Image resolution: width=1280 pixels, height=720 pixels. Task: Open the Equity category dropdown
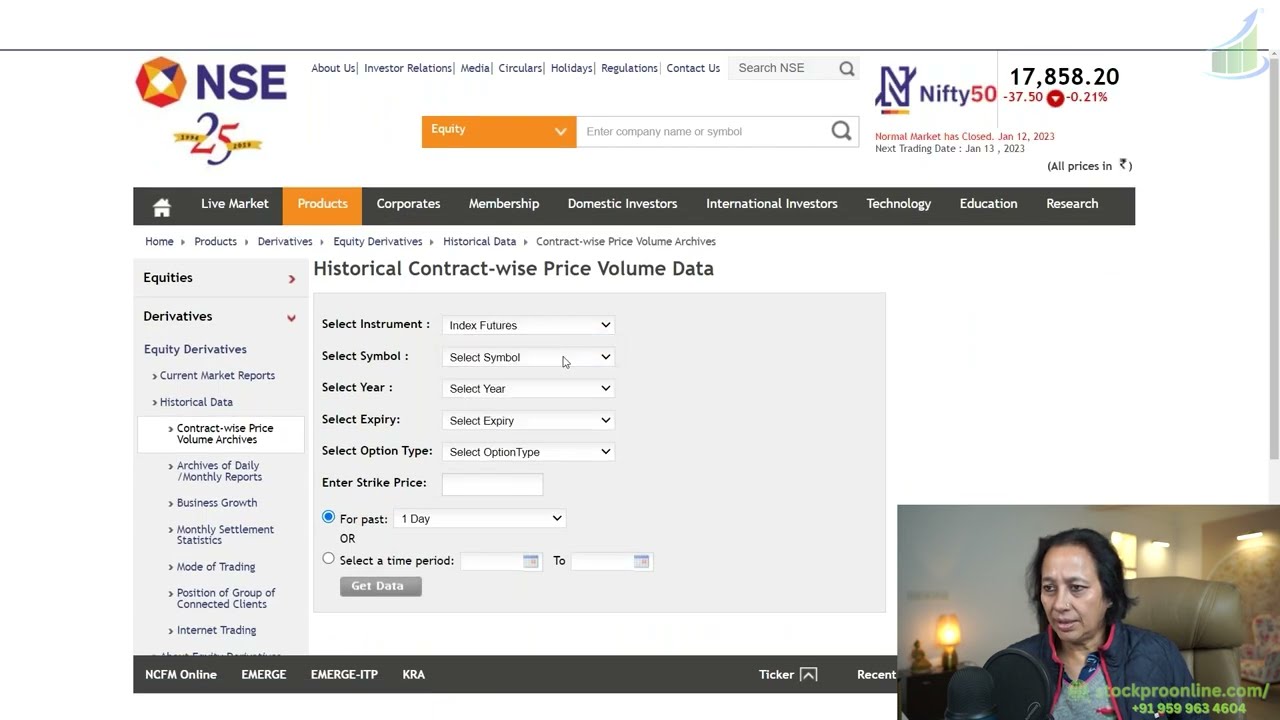coord(499,131)
